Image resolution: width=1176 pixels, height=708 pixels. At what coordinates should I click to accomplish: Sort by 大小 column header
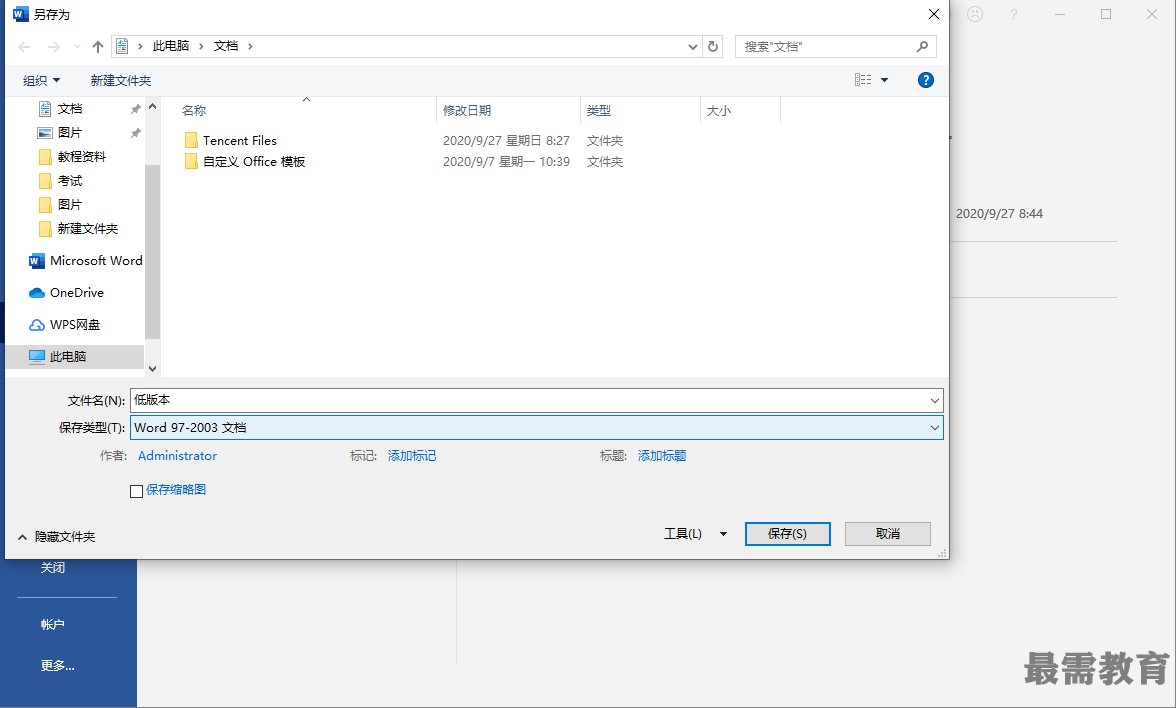[x=718, y=111]
